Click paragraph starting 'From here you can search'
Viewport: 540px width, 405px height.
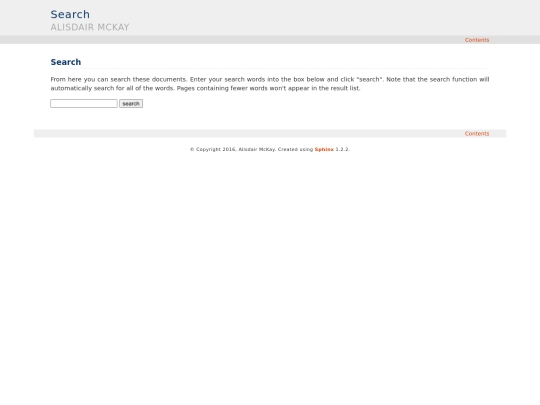click(270, 84)
